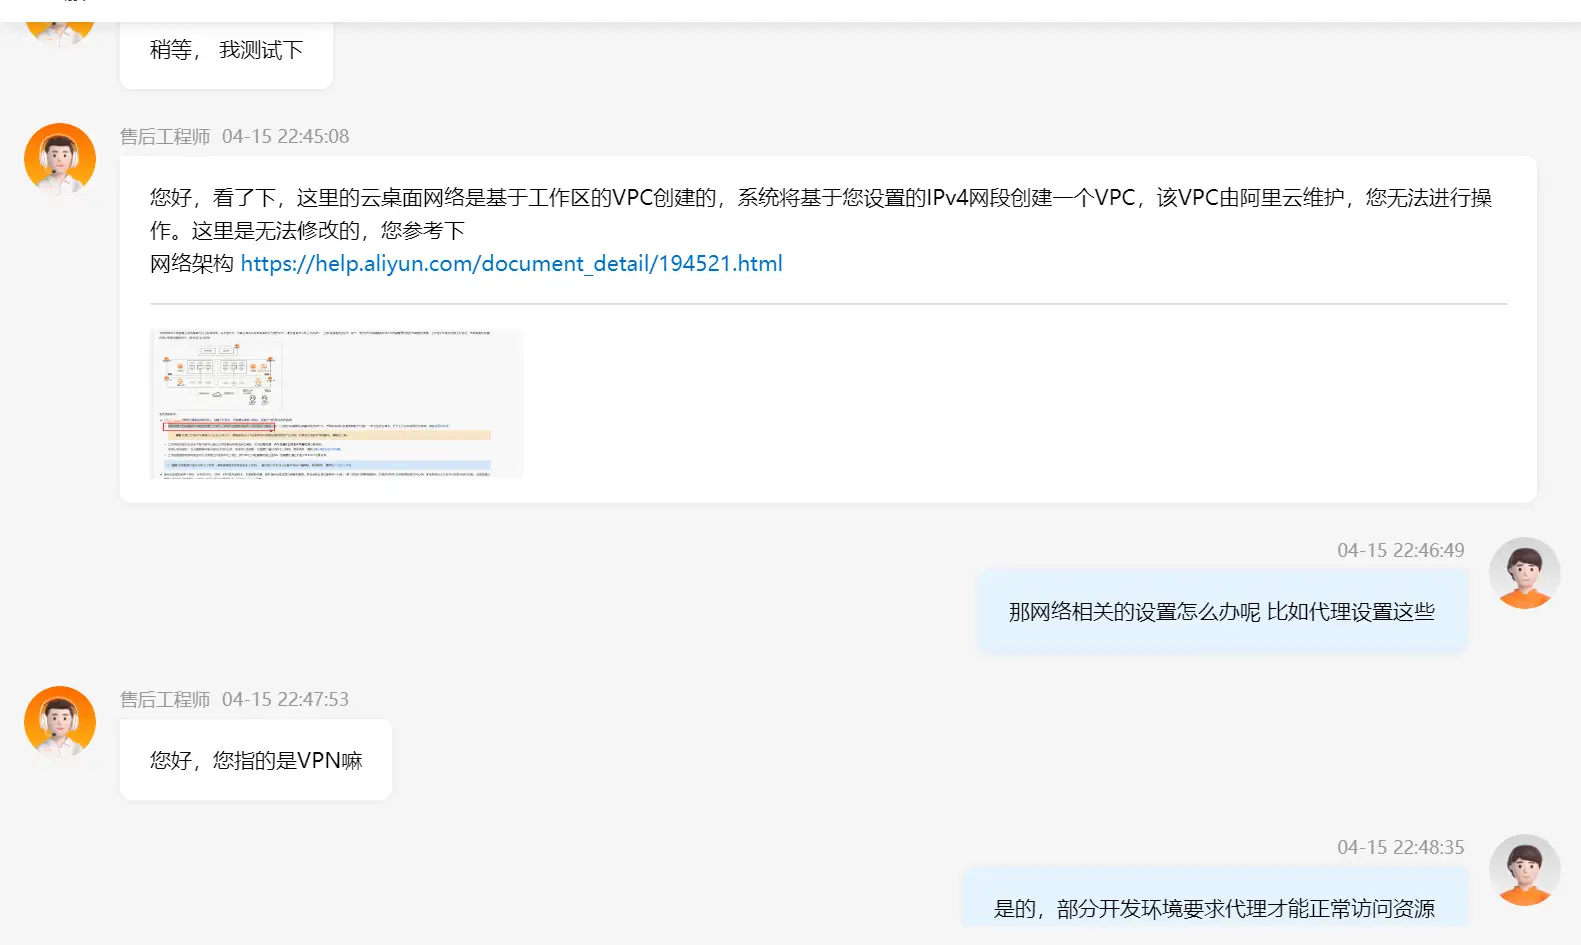Click the customer avatar next to the 22:46:49 message

[1524, 573]
